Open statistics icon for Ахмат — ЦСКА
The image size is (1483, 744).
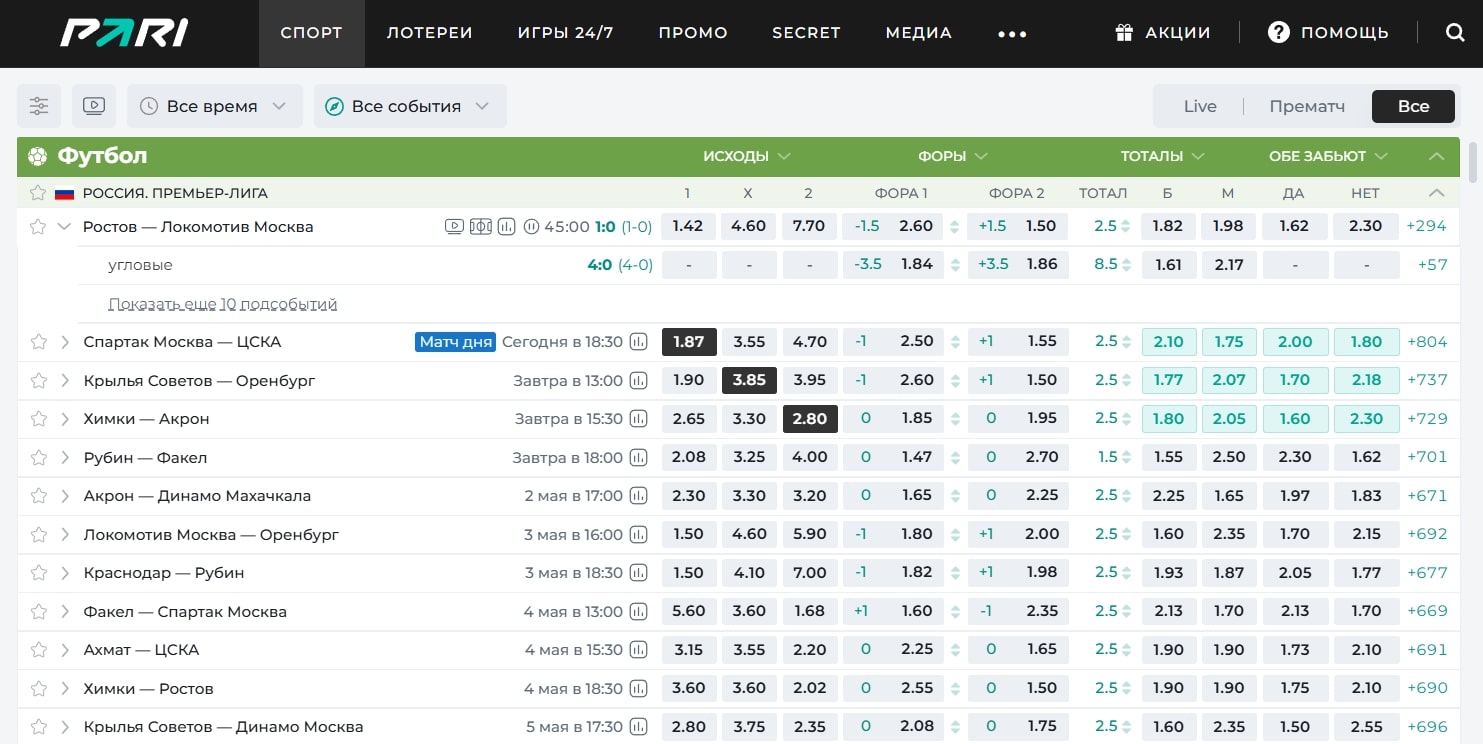tap(638, 650)
